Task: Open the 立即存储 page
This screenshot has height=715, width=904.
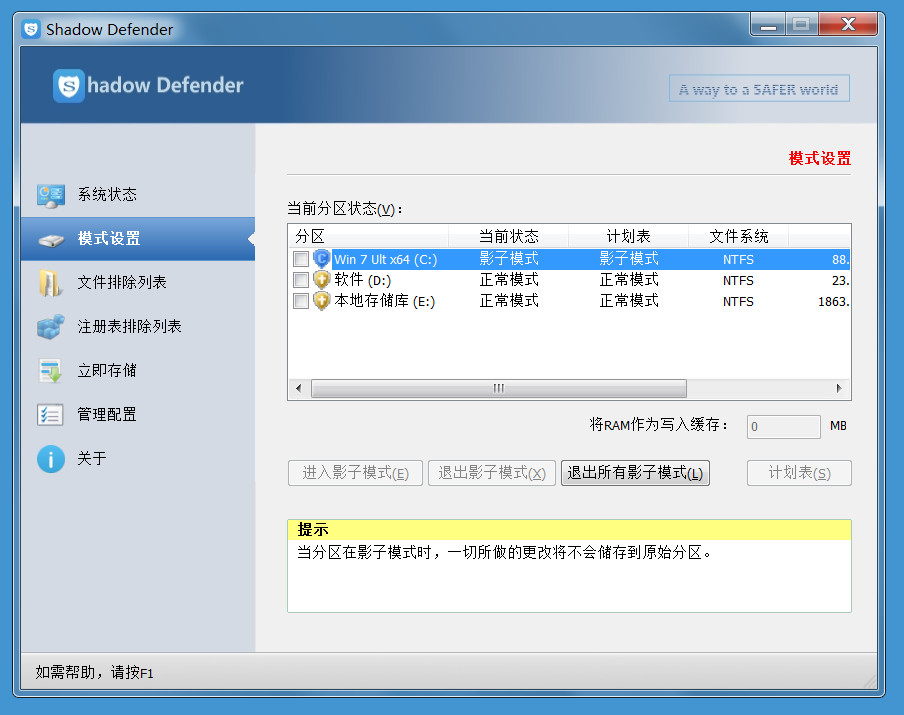Action: [138, 370]
